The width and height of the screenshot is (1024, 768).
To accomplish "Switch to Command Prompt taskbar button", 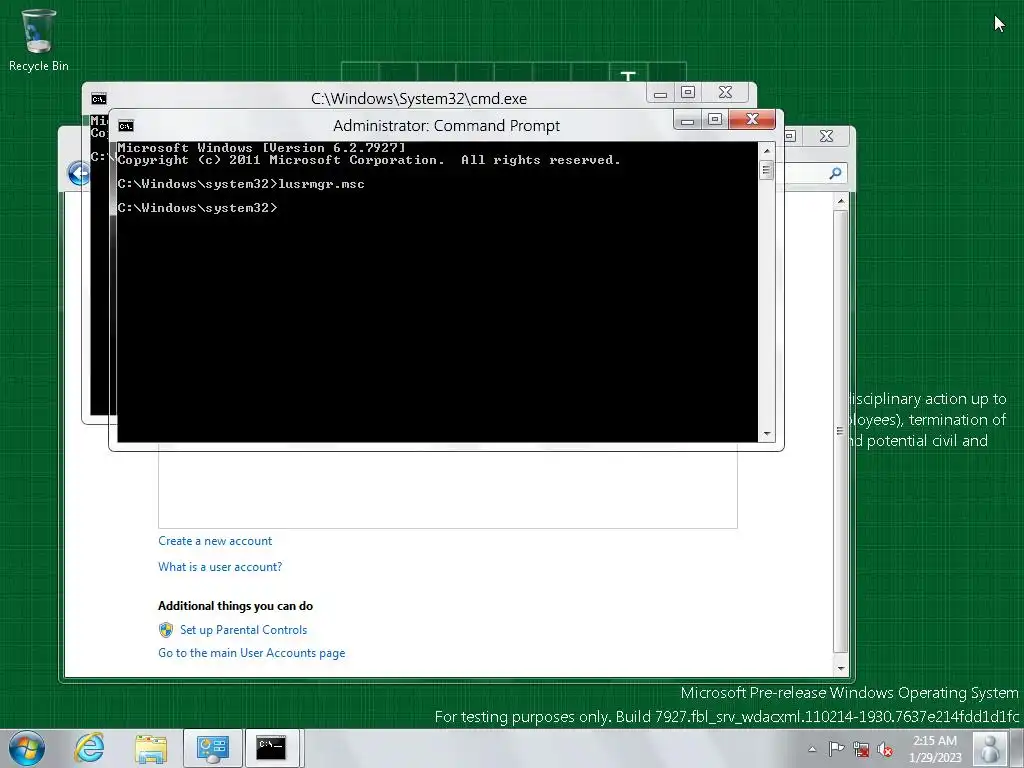I will pyautogui.click(x=271, y=748).
